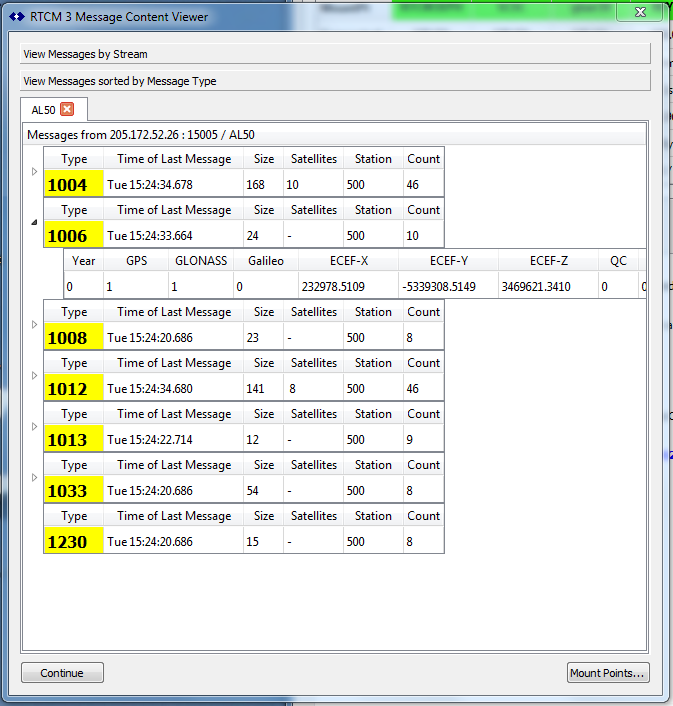Expand message type 1004 row
This screenshot has height=706, width=673.
pyautogui.click(x=35, y=172)
